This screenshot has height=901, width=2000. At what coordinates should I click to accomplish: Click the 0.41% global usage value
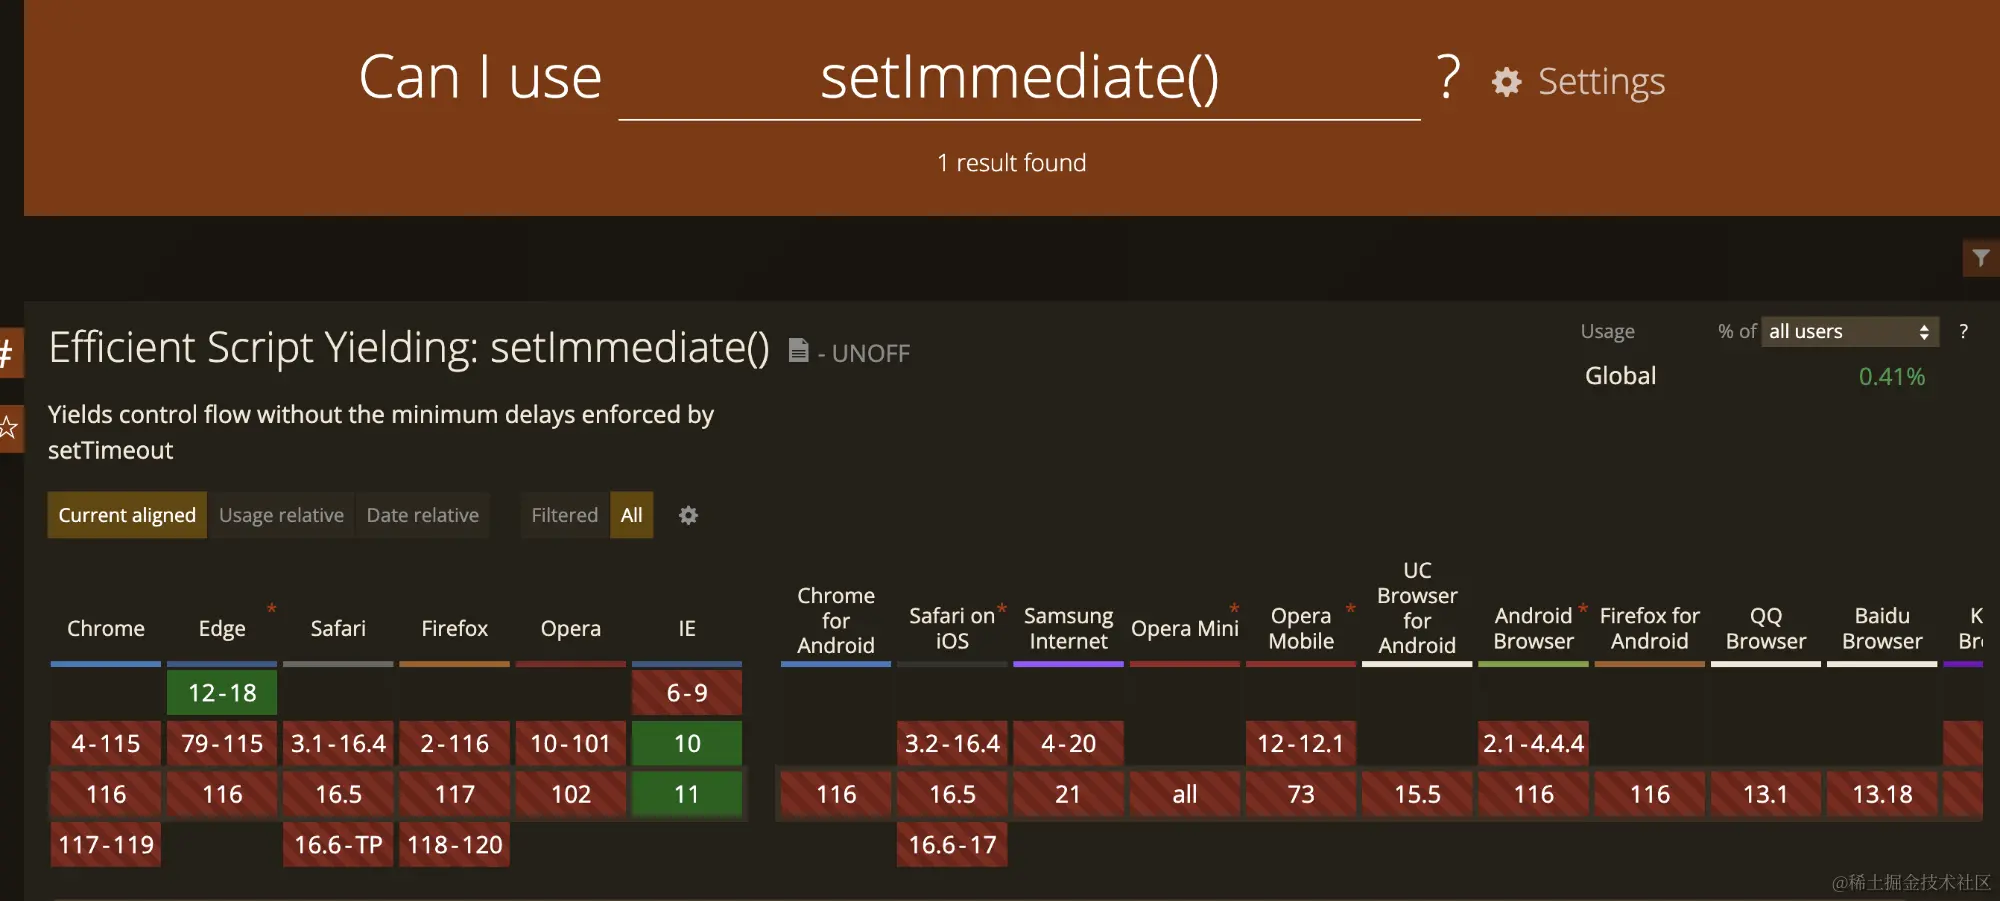[x=1891, y=377]
